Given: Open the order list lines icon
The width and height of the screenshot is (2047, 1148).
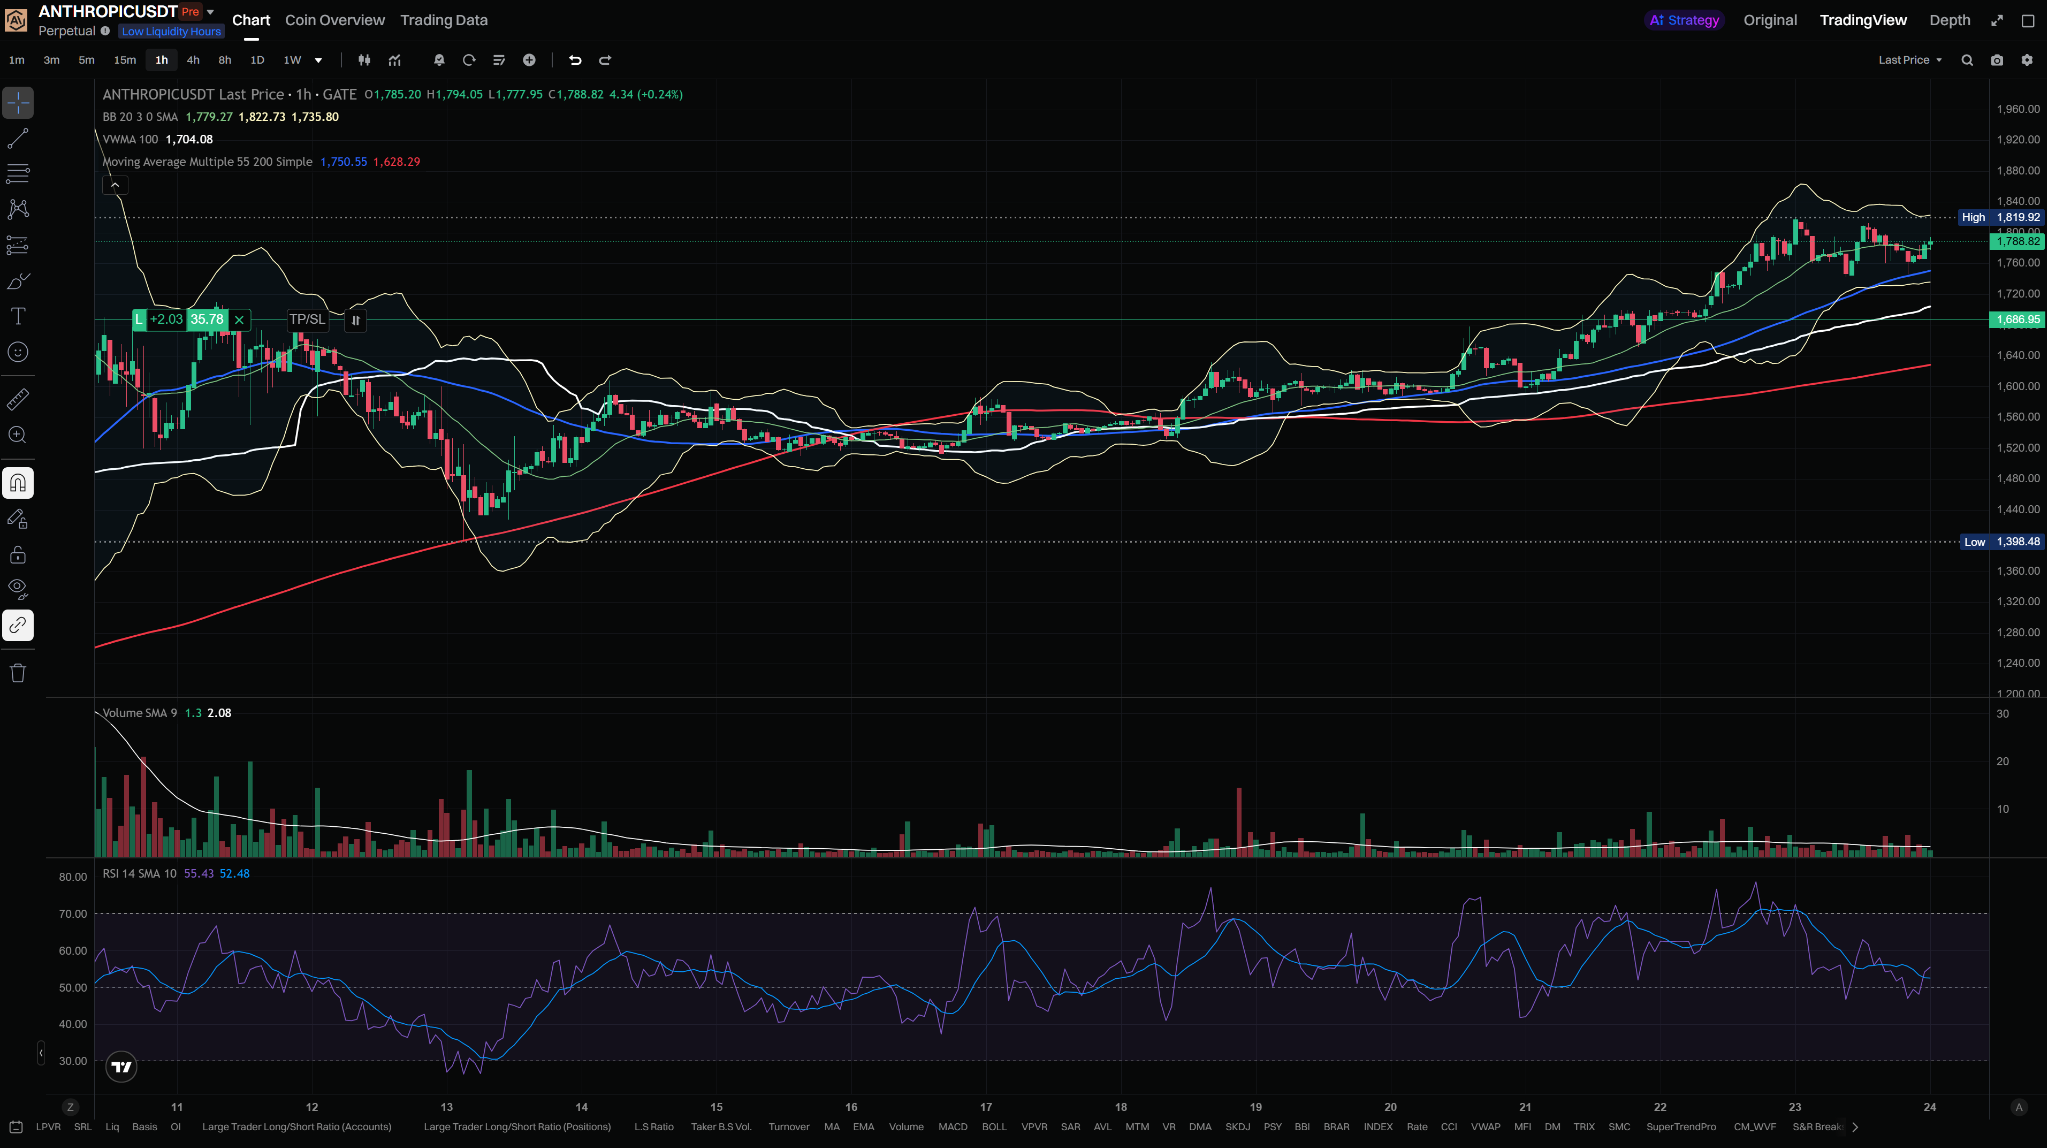Looking at the screenshot, I should point(499,60).
